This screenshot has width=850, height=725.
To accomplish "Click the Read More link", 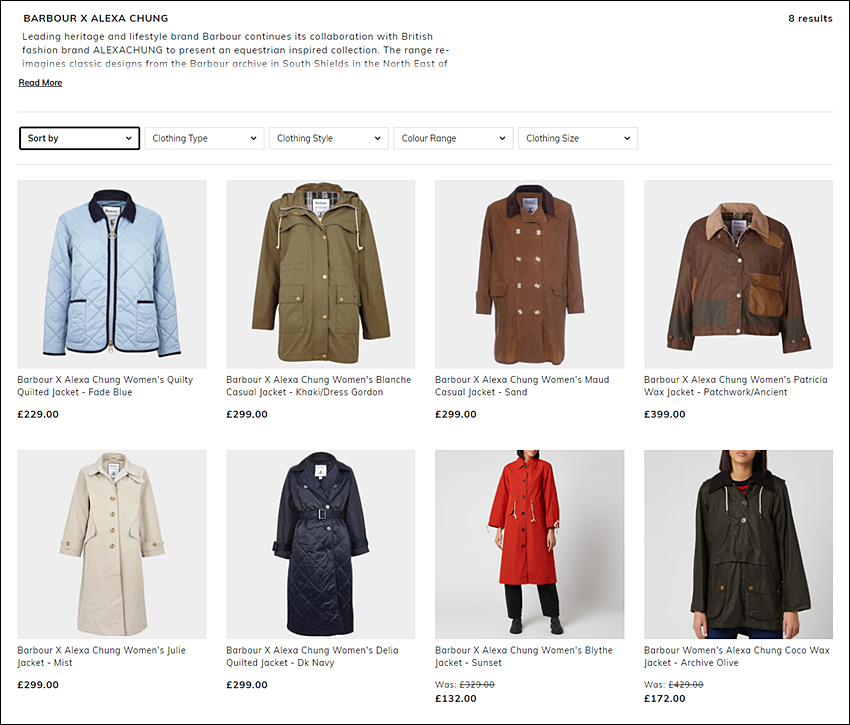I will [x=40, y=82].
